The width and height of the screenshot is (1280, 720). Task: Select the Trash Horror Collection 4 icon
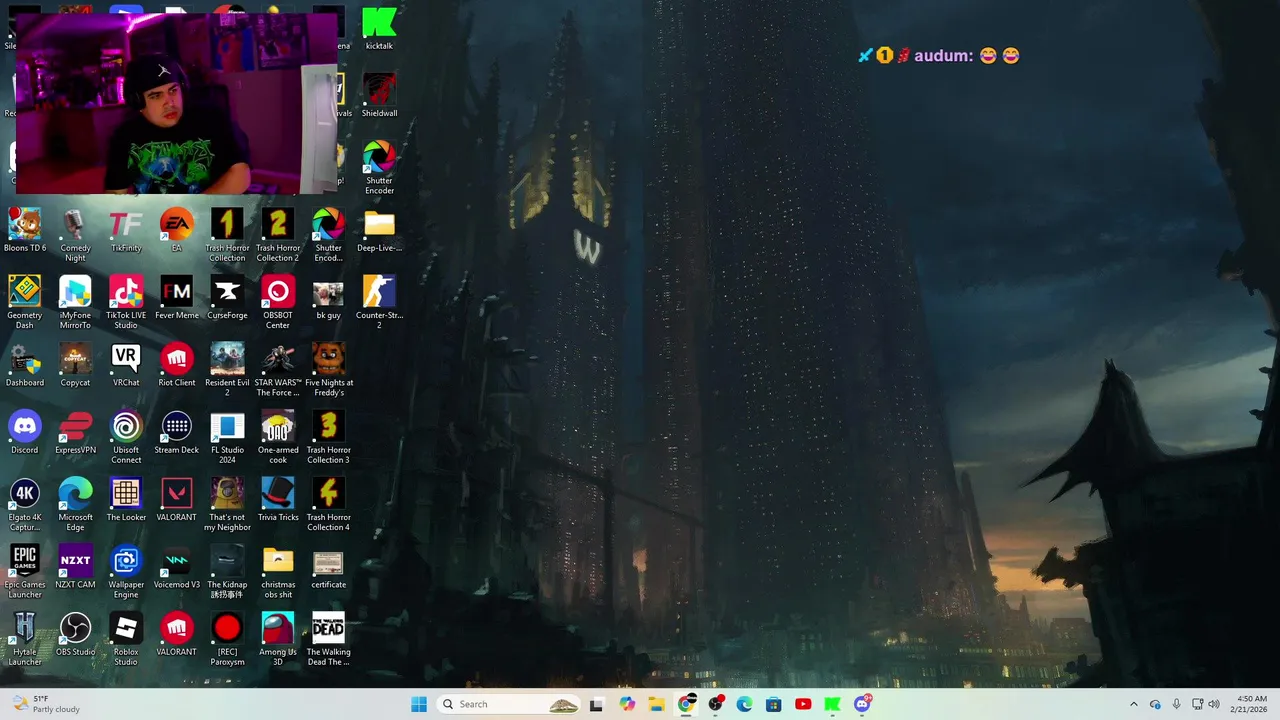[x=328, y=505]
